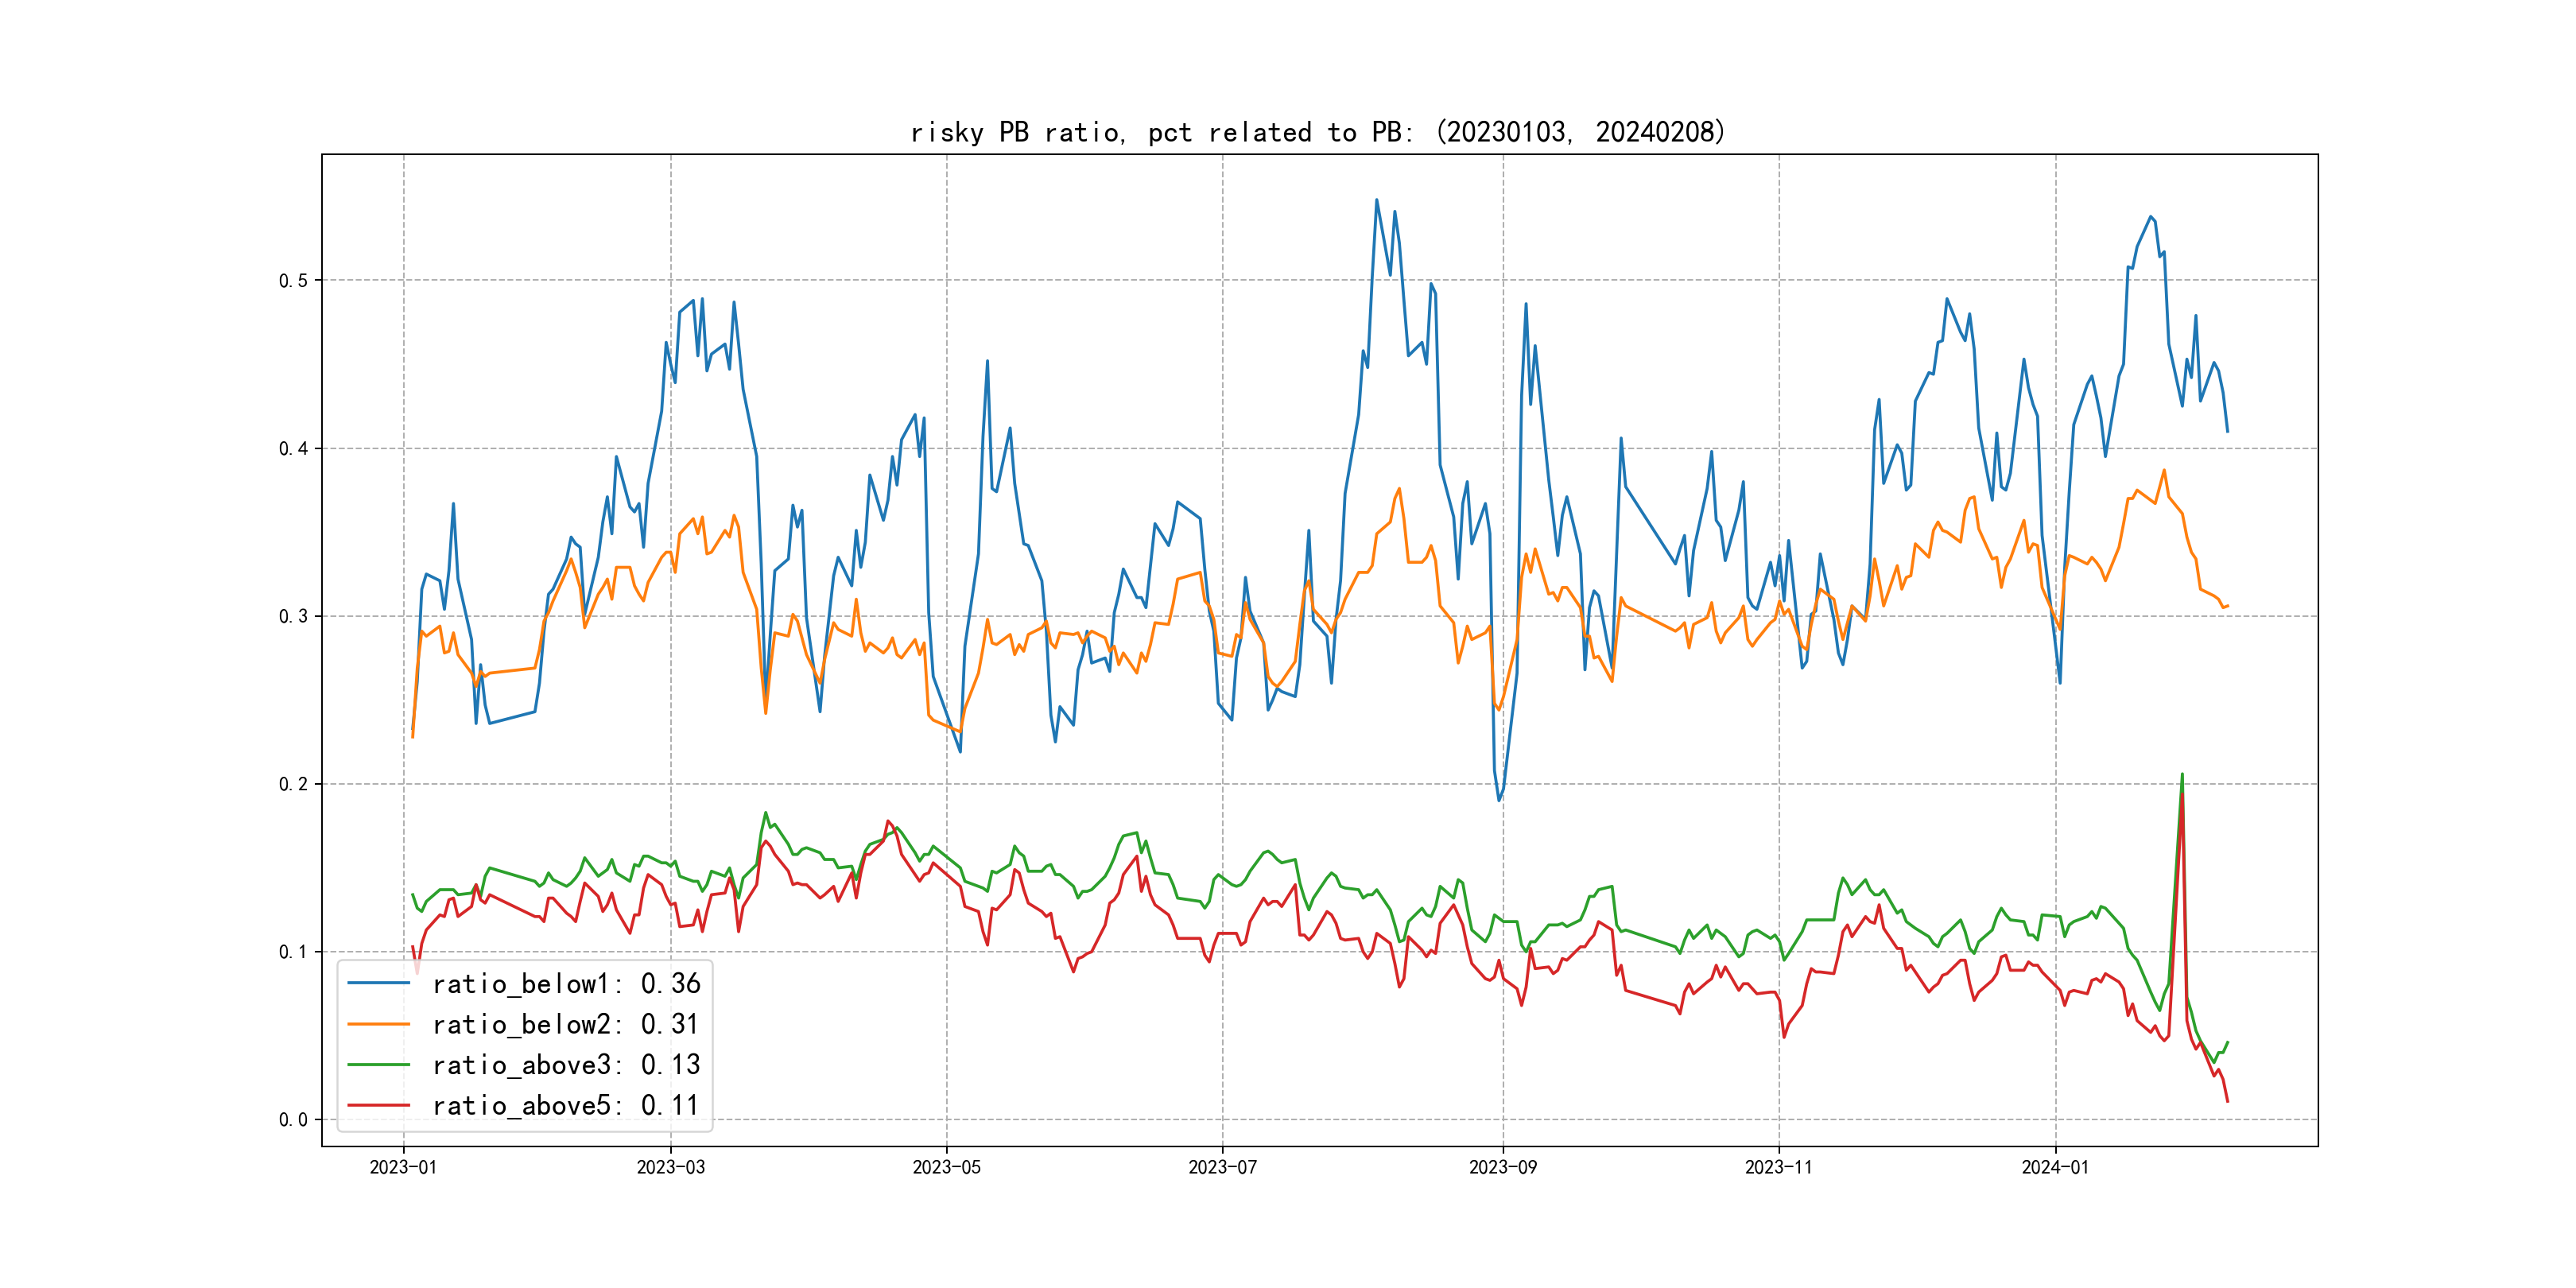The width and height of the screenshot is (2576, 1288).
Task: Click the 2023-09 x-axis label
Action: click(x=1502, y=1168)
